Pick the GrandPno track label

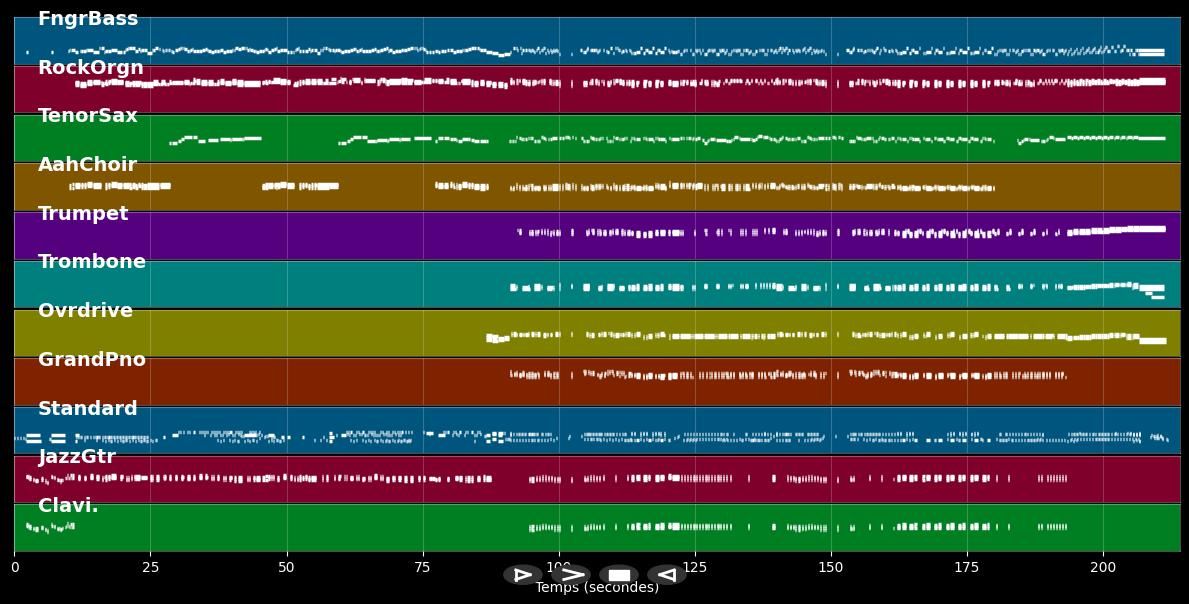point(92,360)
